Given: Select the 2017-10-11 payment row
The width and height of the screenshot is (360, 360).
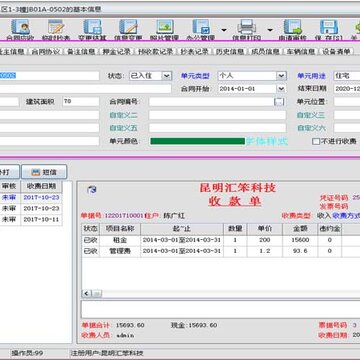Looking at the screenshot, I should (31, 220).
